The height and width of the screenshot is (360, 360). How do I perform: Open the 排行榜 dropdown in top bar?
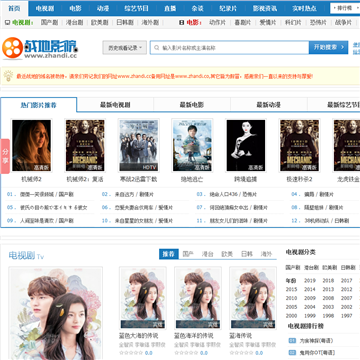pyautogui.click(x=345, y=8)
